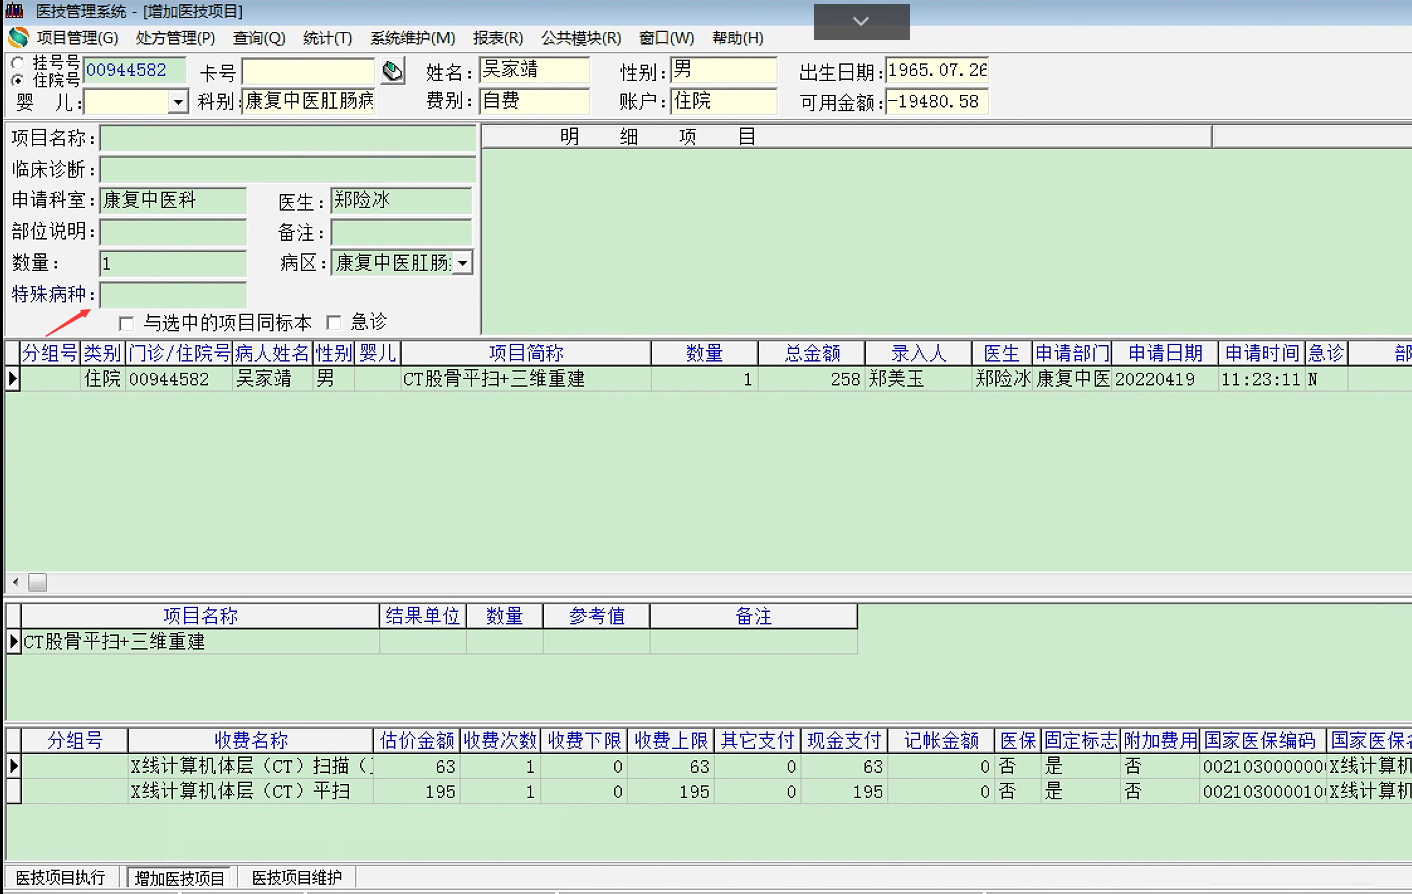
Task: Switch to the 增加医技项目 tab
Action: pos(179,878)
